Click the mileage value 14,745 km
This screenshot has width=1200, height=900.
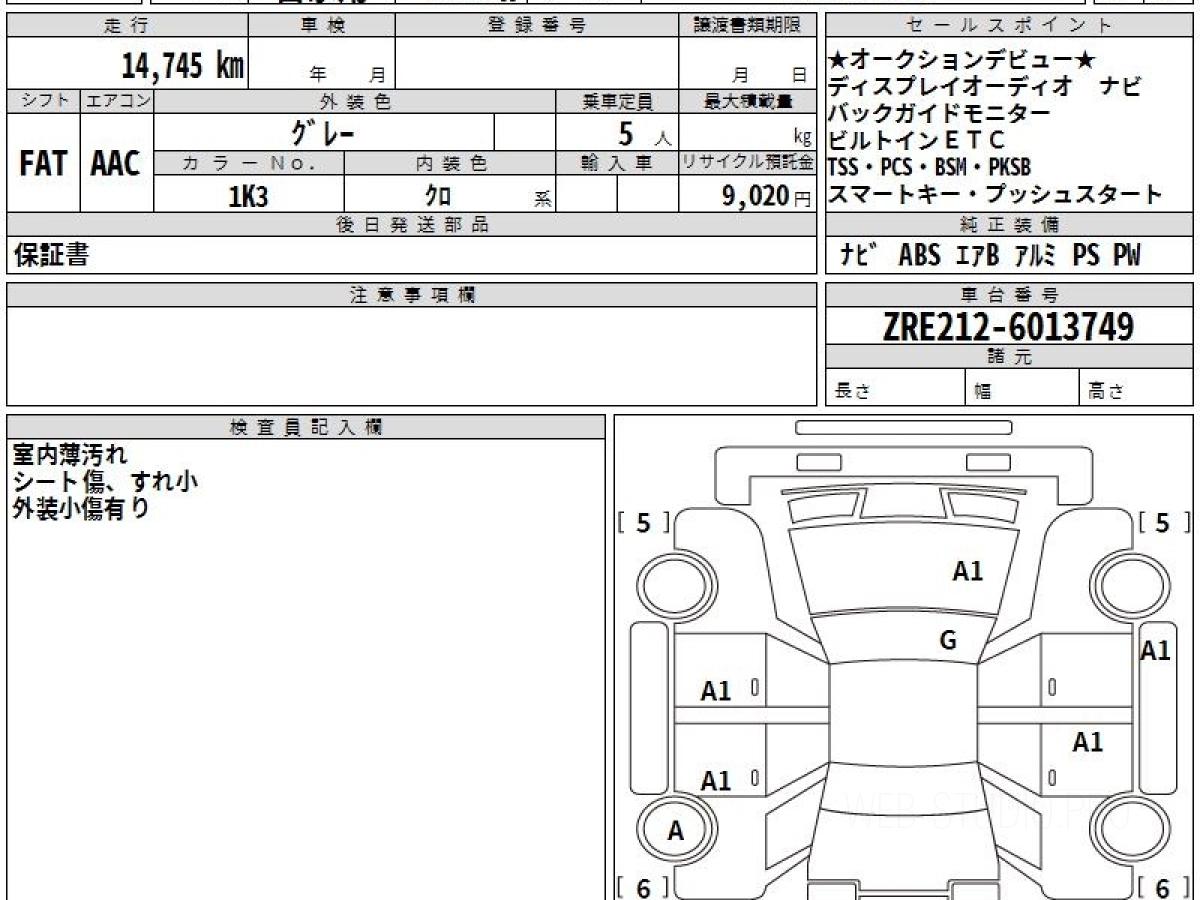(x=183, y=66)
